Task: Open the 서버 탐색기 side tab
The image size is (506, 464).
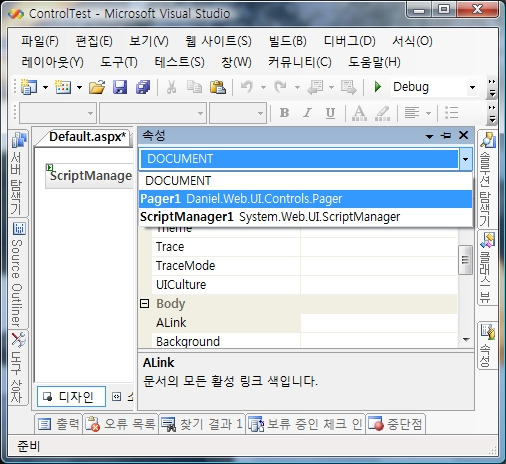Action: [18, 174]
